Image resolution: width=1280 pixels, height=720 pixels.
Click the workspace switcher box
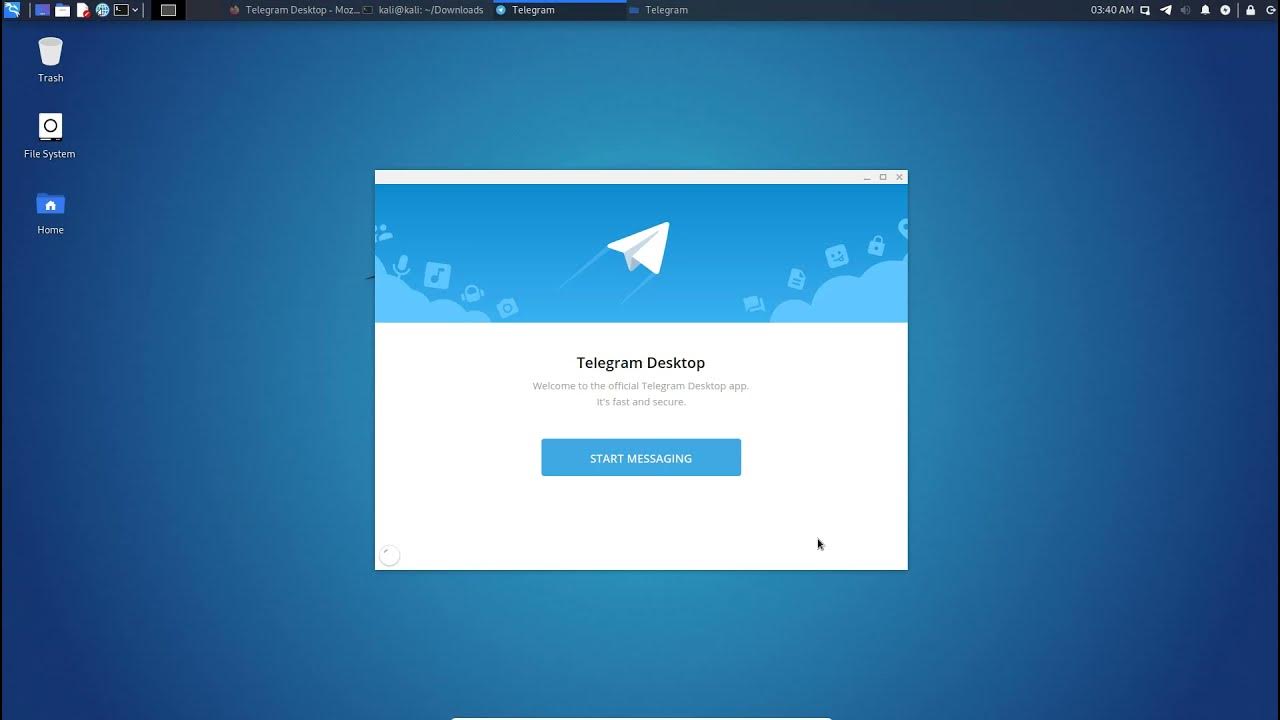click(x=168, y=10)
